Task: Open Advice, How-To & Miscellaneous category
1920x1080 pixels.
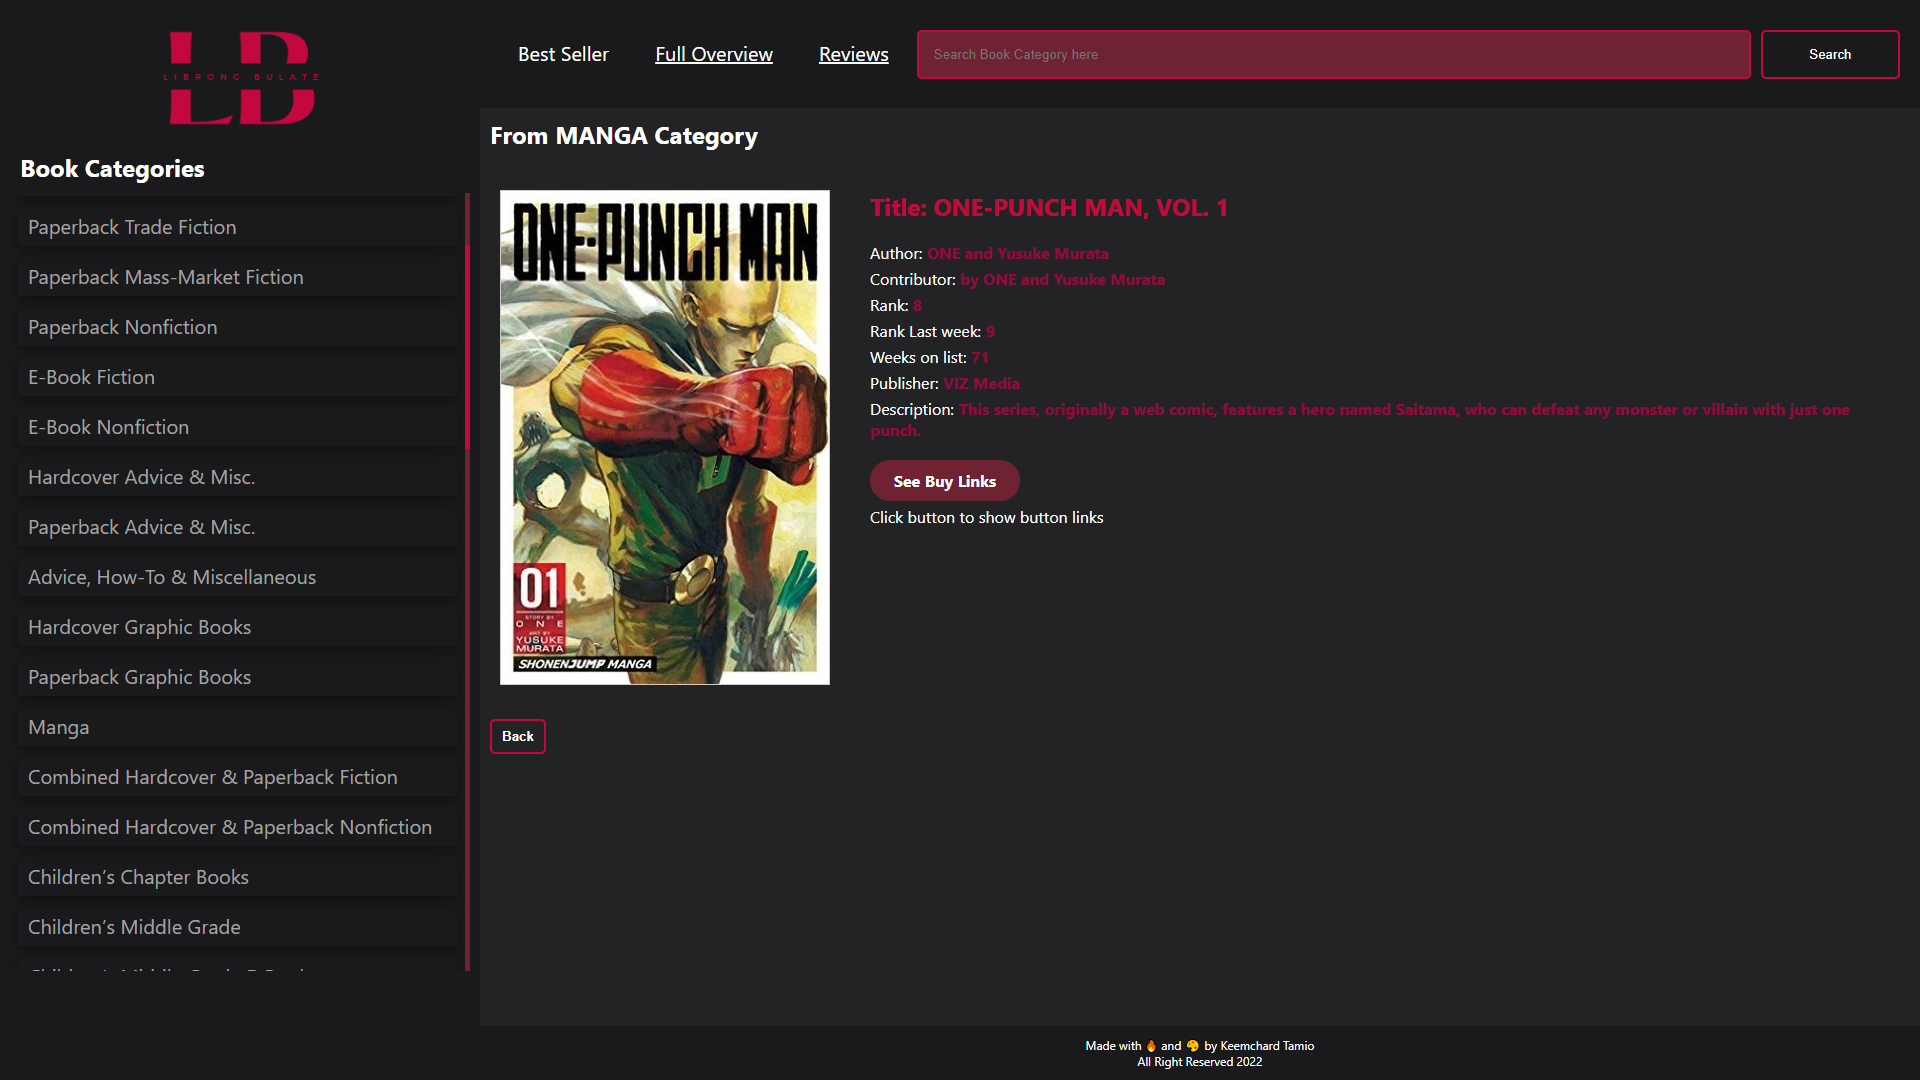Action: click(236, 576)
